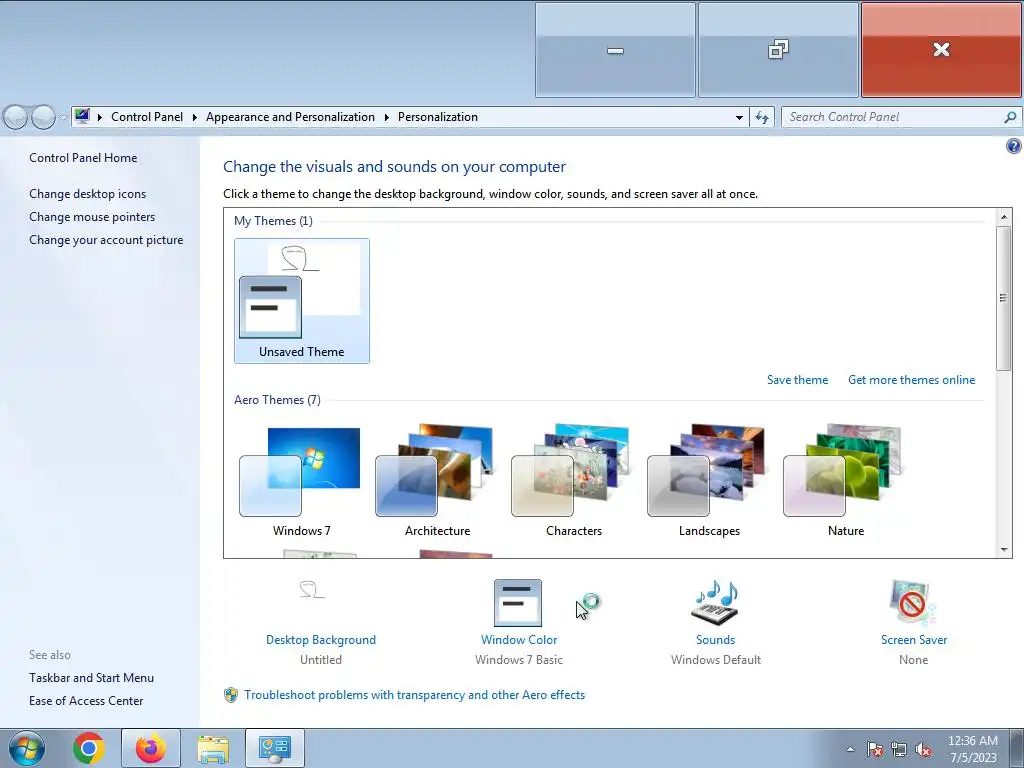The image size is (1024, 768).
Task: Click the themes list scrollbar thumb
Action: tap(1004, 298)
